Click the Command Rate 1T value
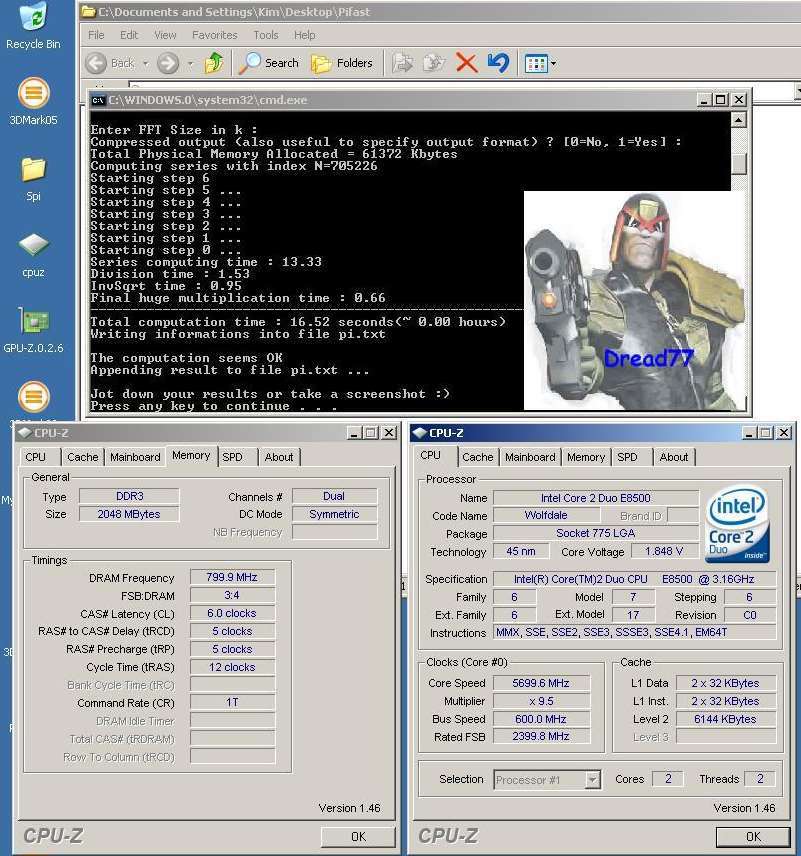Screen dimensions: 801x856 tap(232, 702)
